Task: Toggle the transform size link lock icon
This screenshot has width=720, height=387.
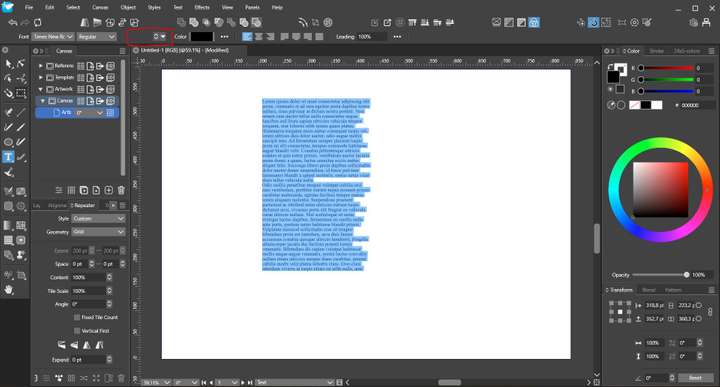Action: click(x=710, y=312)
